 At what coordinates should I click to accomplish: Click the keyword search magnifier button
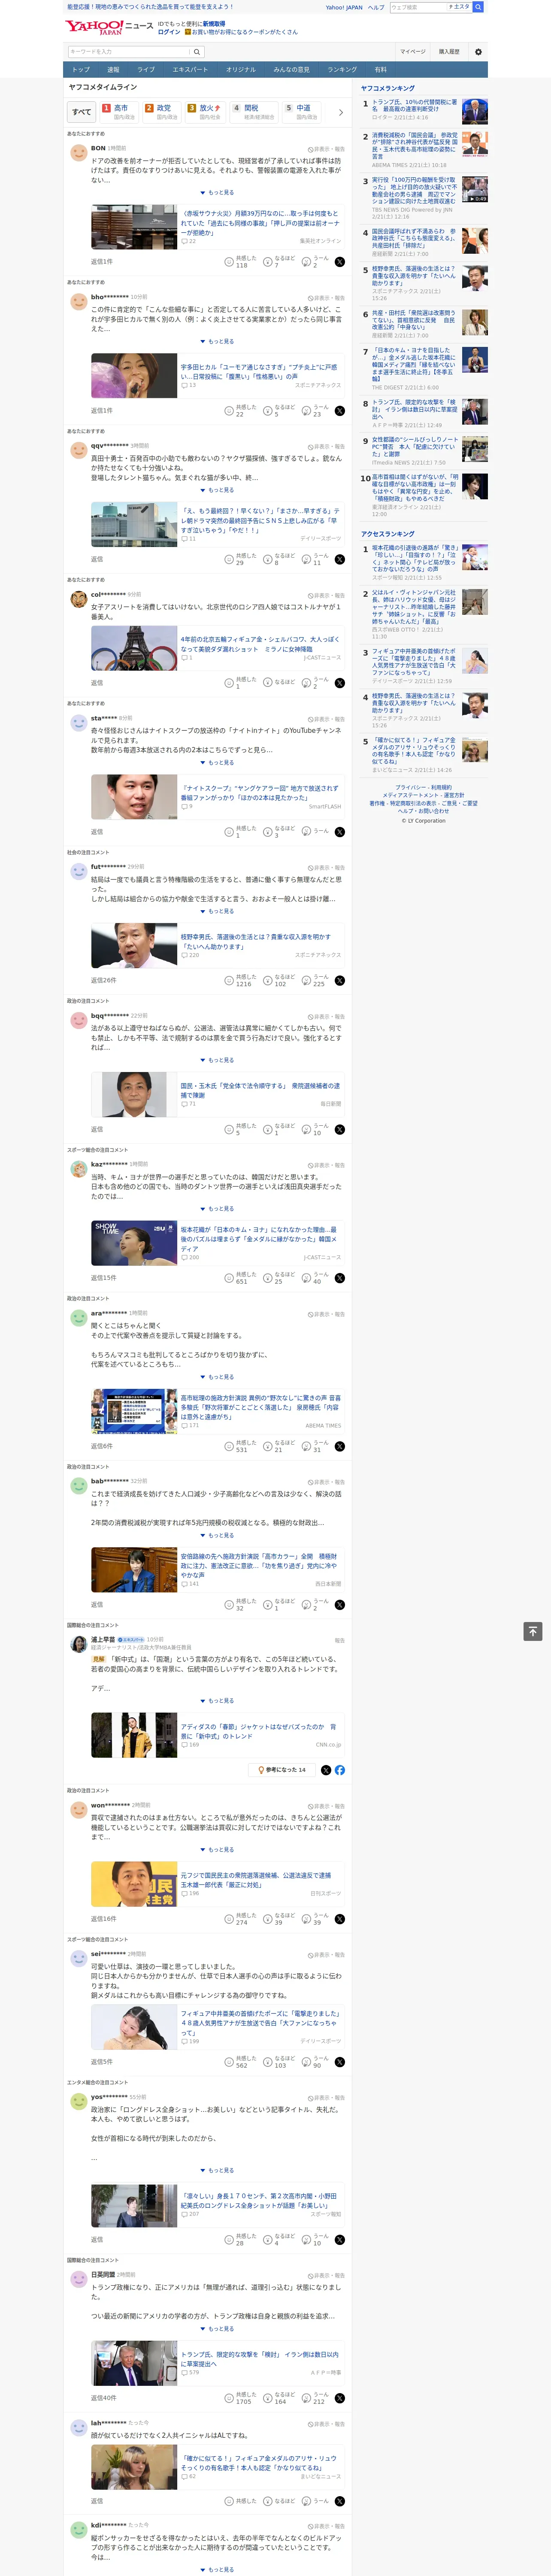coord(197,52)
